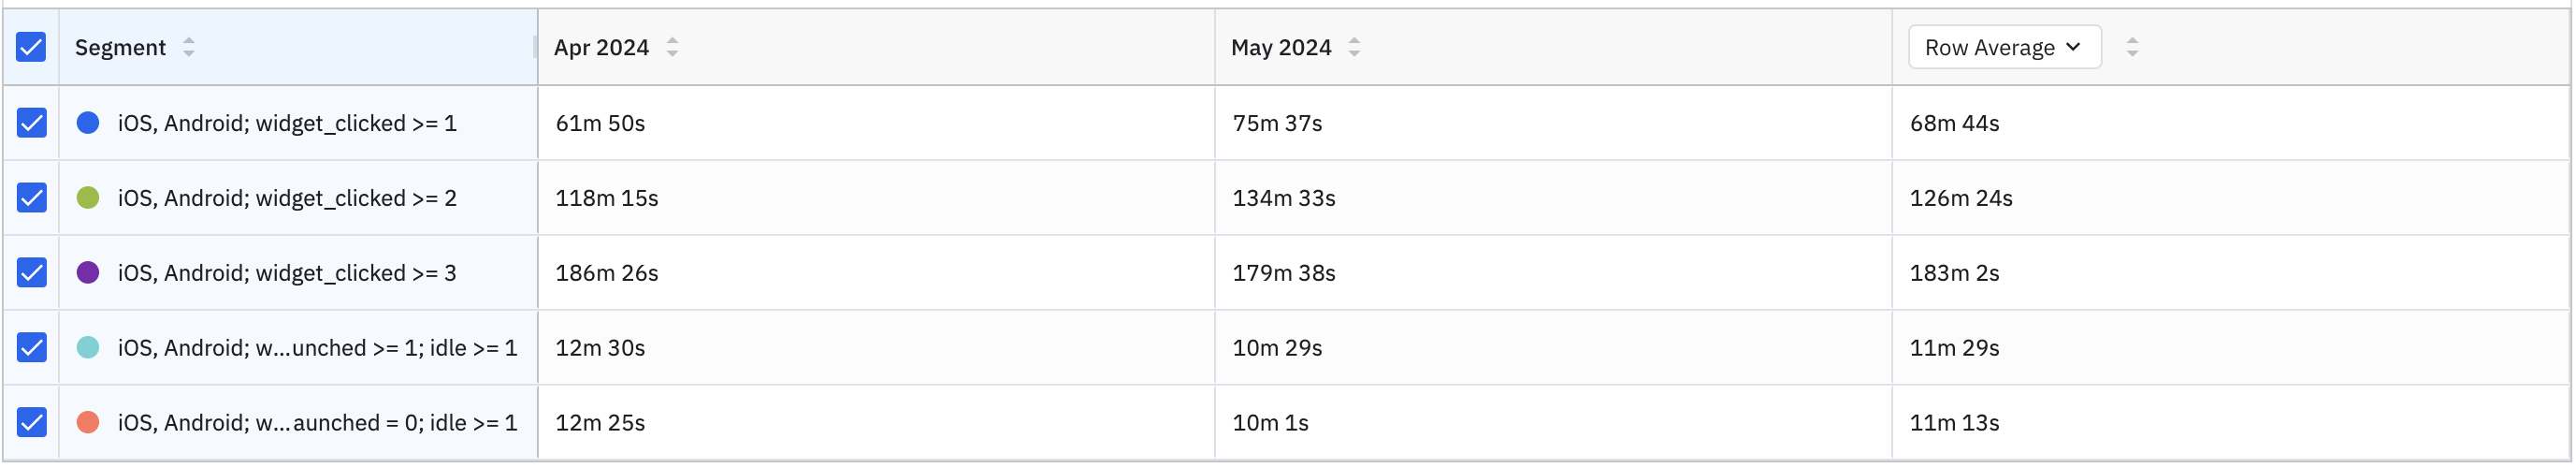Sort by the Segment column arrows

(x=189, y=47)
